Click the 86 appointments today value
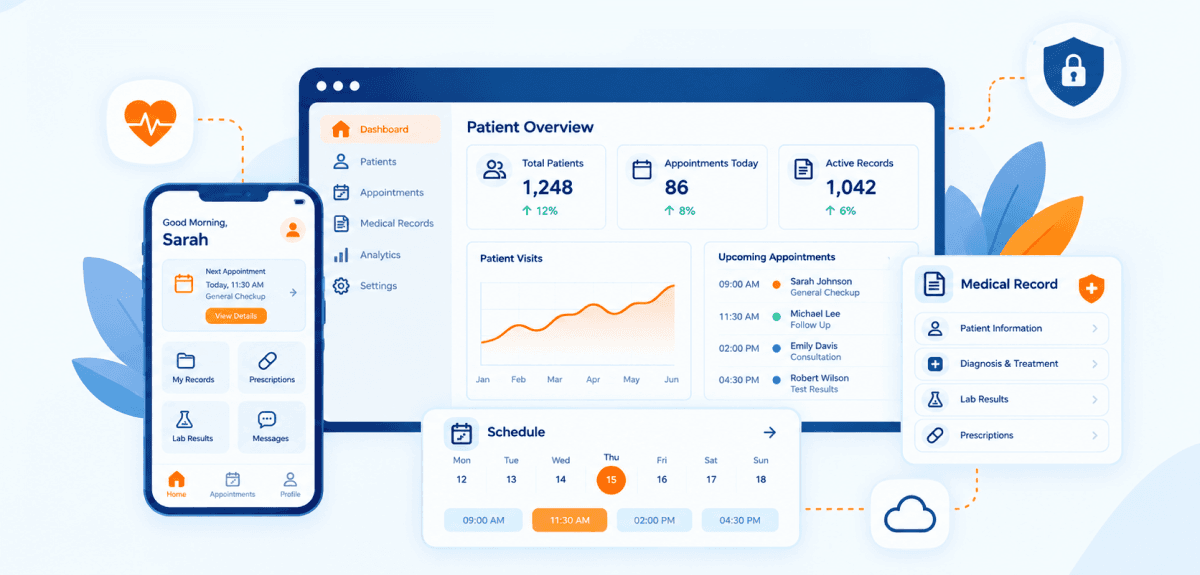Viewport: 1200px width, 575px height. click(676, 187)
